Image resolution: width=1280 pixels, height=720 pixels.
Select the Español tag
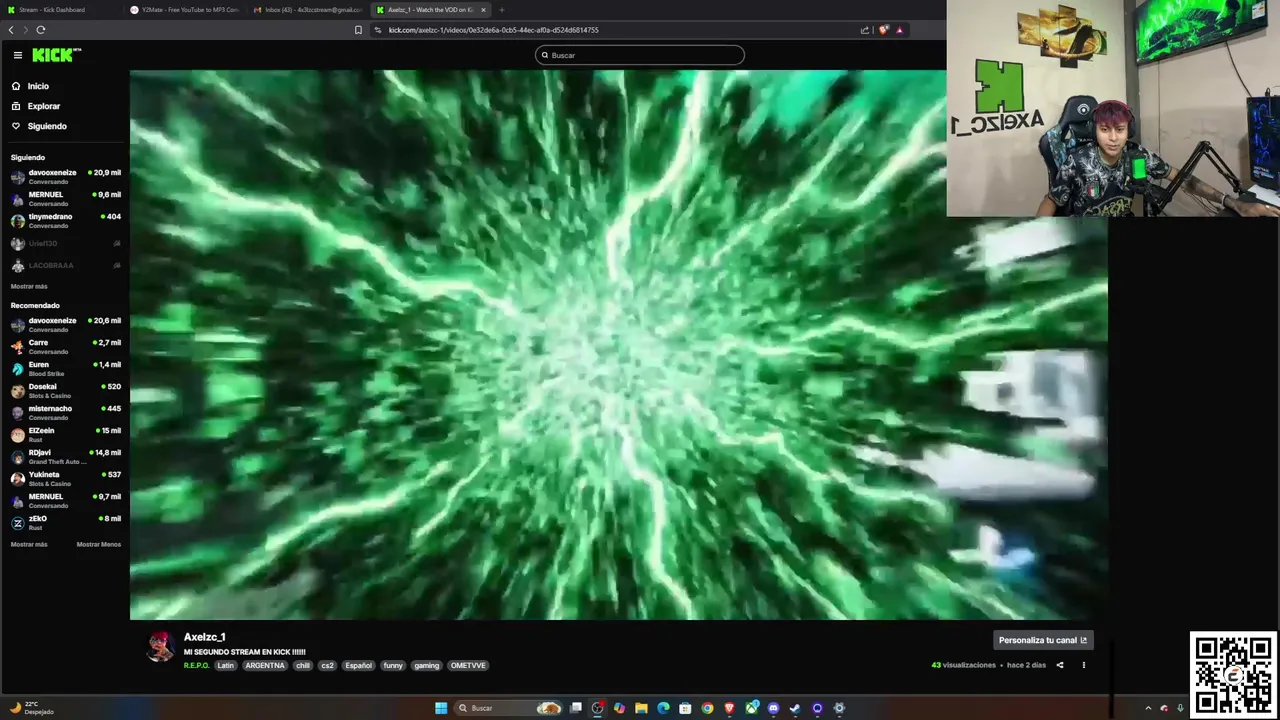coord(358,665)
